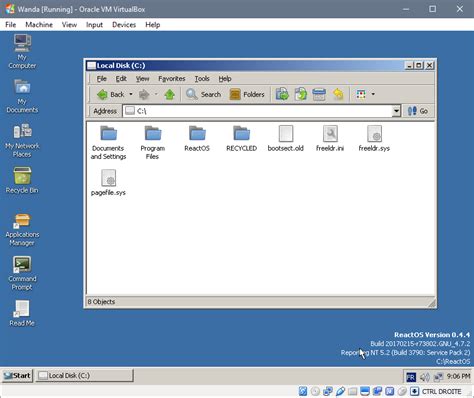Screen dimensions: 474x398
Task: Open the Search pane
Action: coord(203,94)
